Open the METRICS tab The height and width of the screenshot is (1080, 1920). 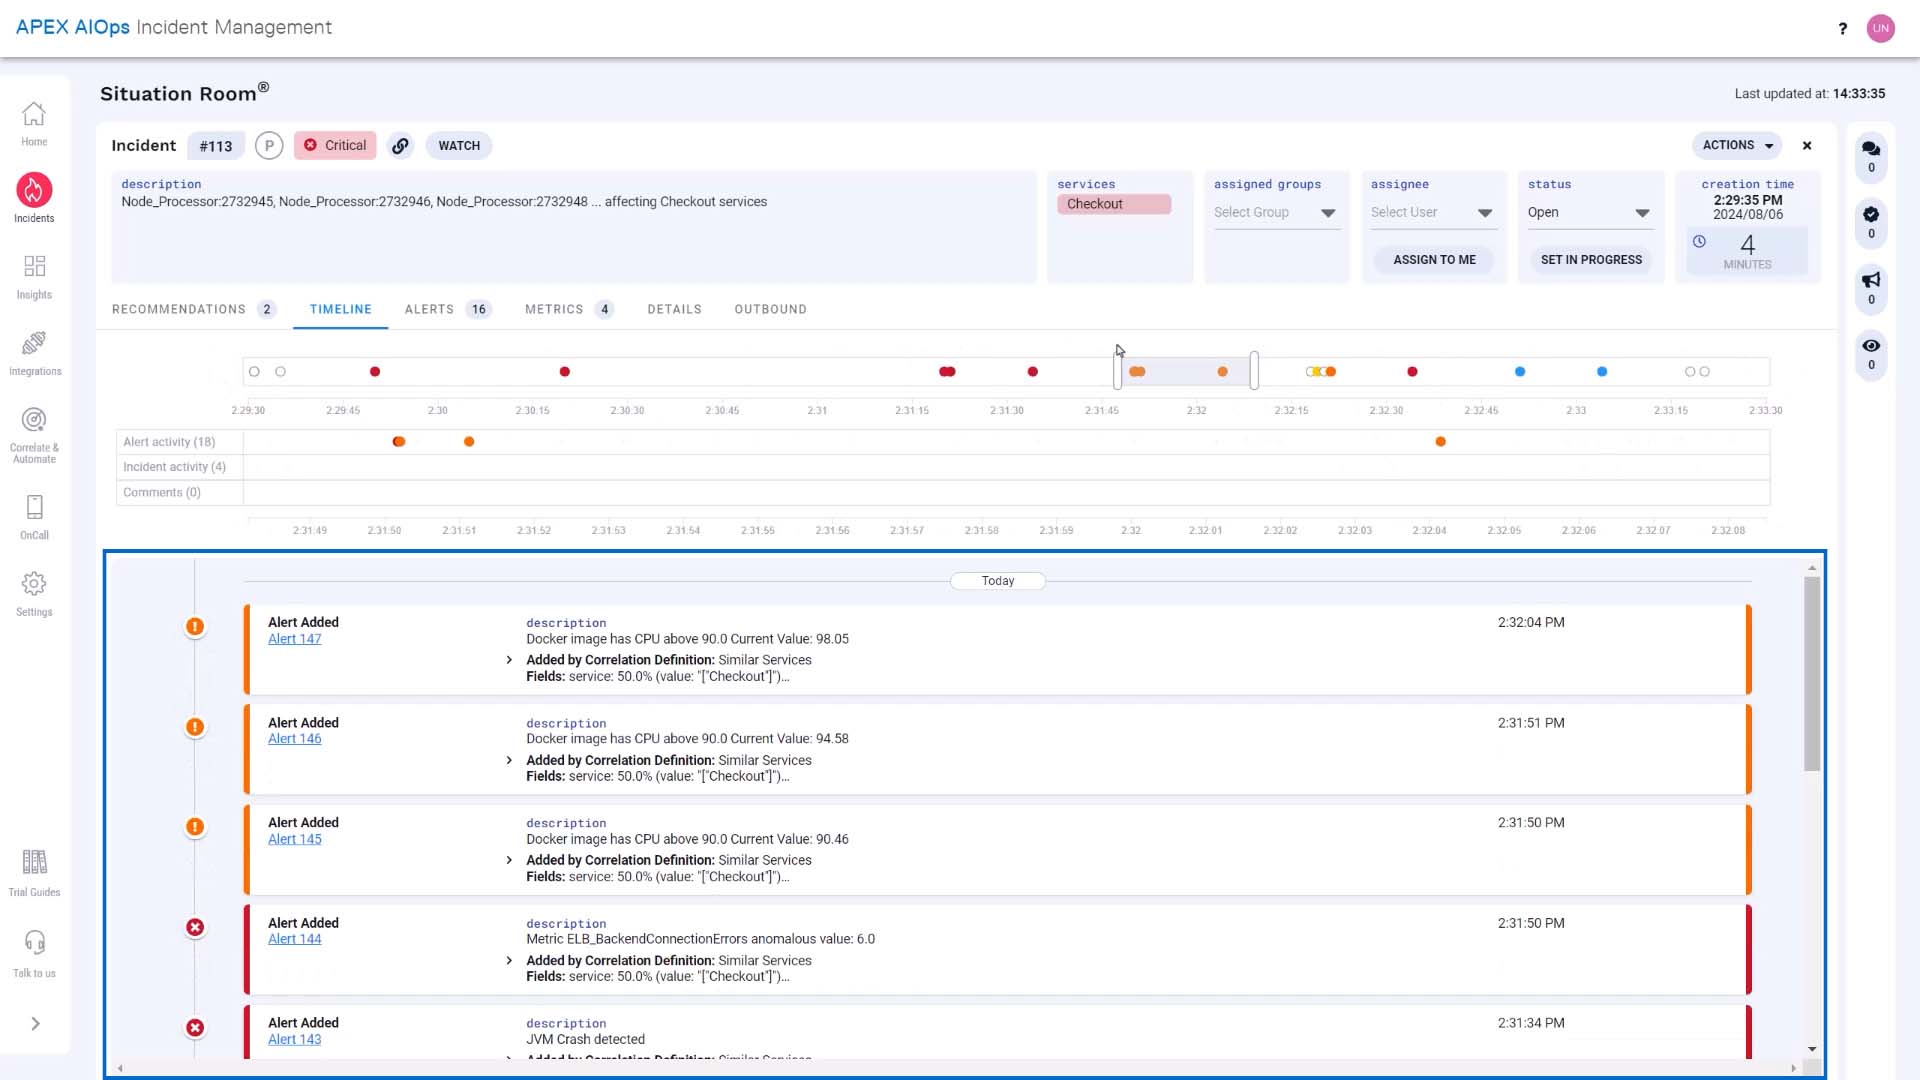(569, 309)
